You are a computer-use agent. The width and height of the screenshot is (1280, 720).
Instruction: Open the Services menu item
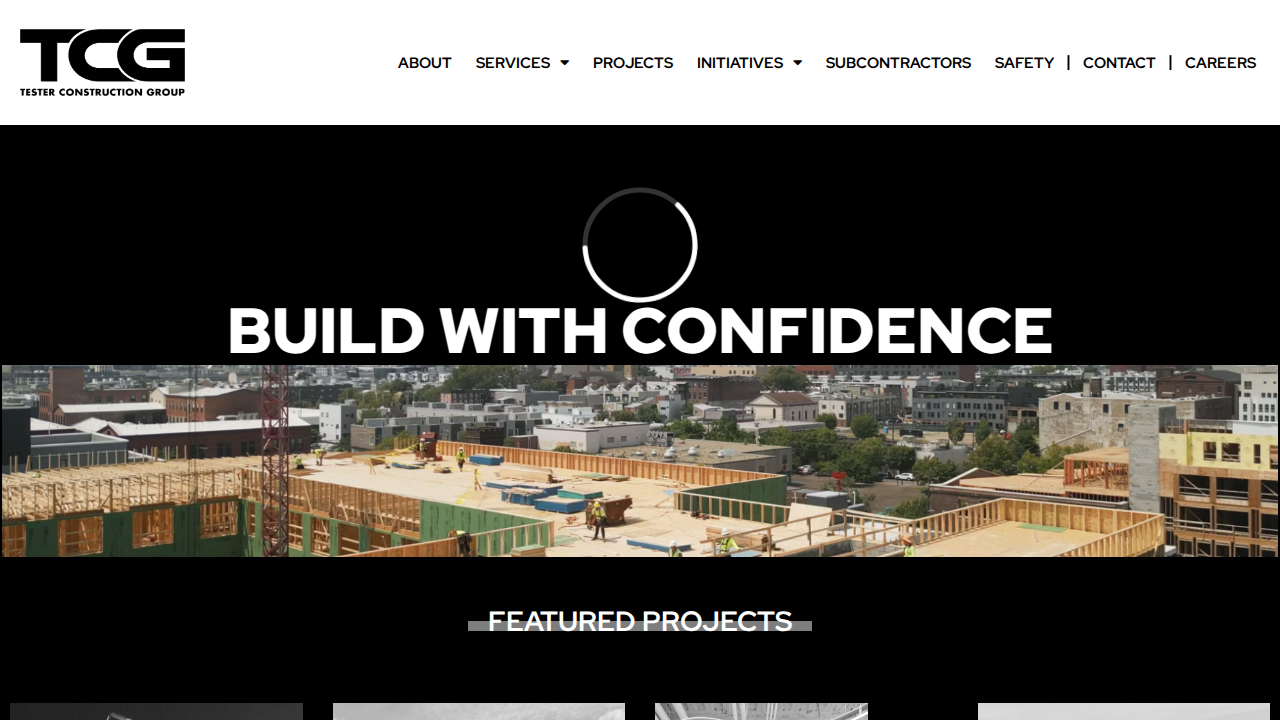pyautogui.click(x=513, y=63)
